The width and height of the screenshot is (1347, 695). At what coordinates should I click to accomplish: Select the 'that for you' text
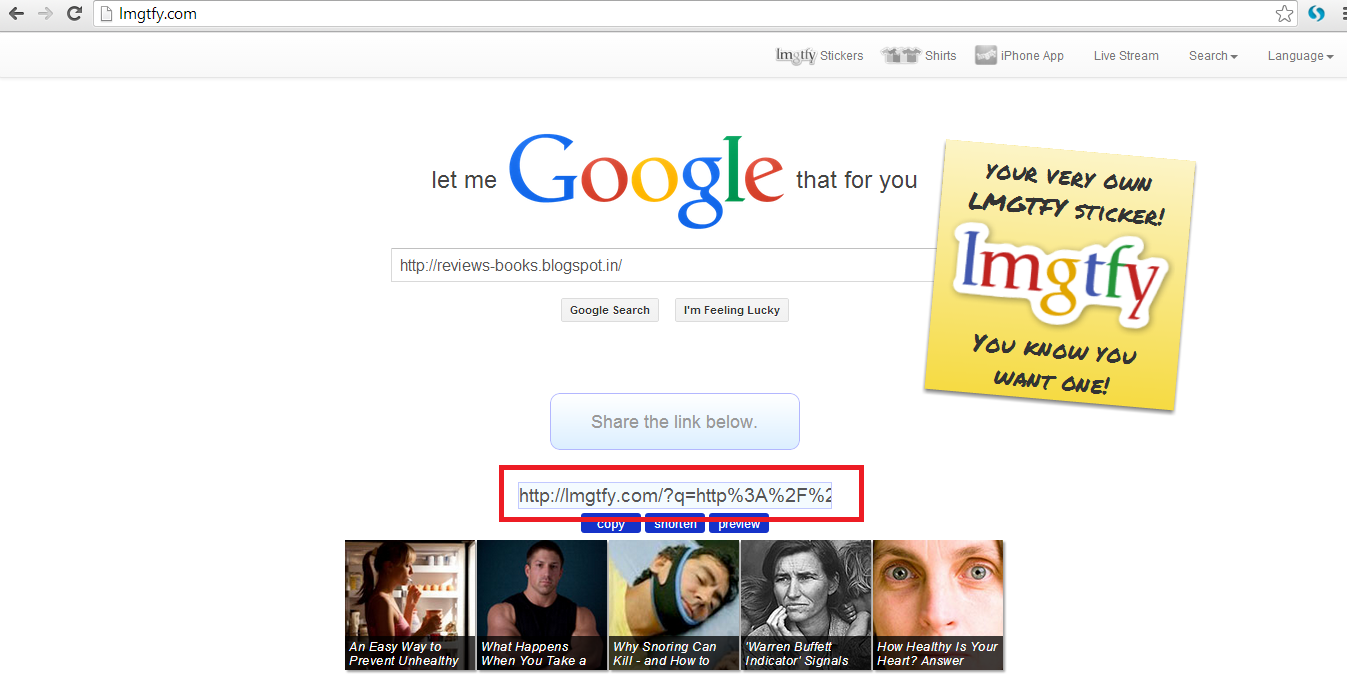click(x=857, y=180)
